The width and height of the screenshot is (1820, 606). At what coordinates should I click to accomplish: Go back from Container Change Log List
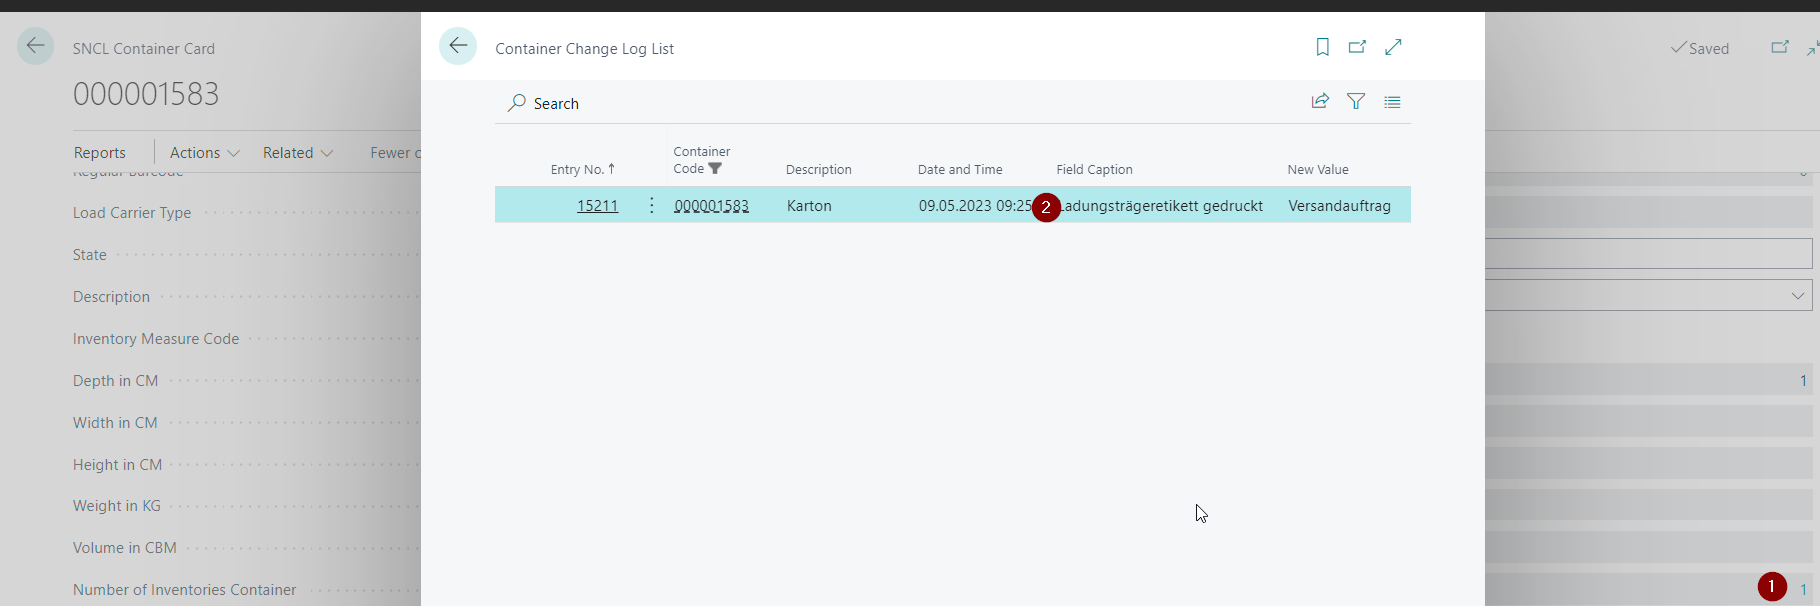pos(458,46)
